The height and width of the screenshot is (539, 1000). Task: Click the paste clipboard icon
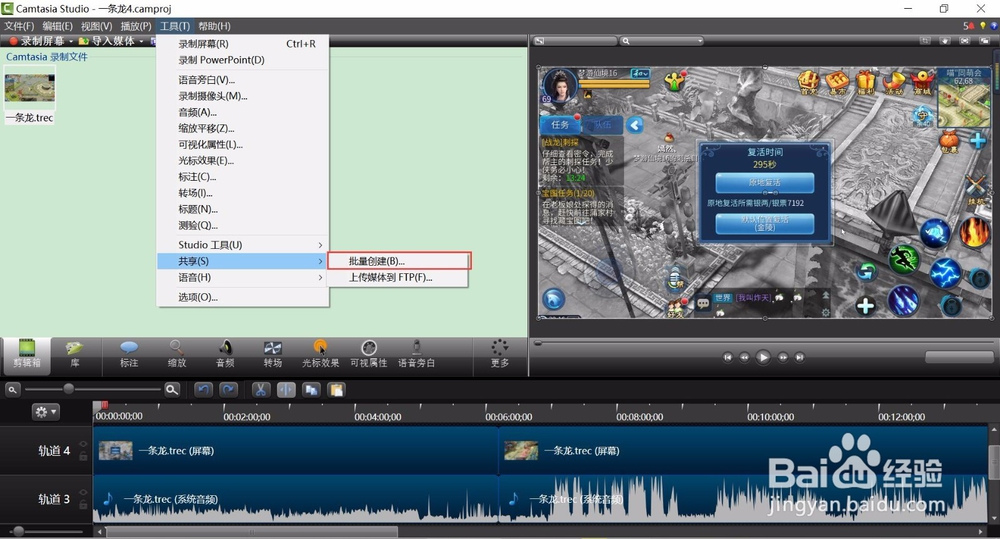pos(337,390)
